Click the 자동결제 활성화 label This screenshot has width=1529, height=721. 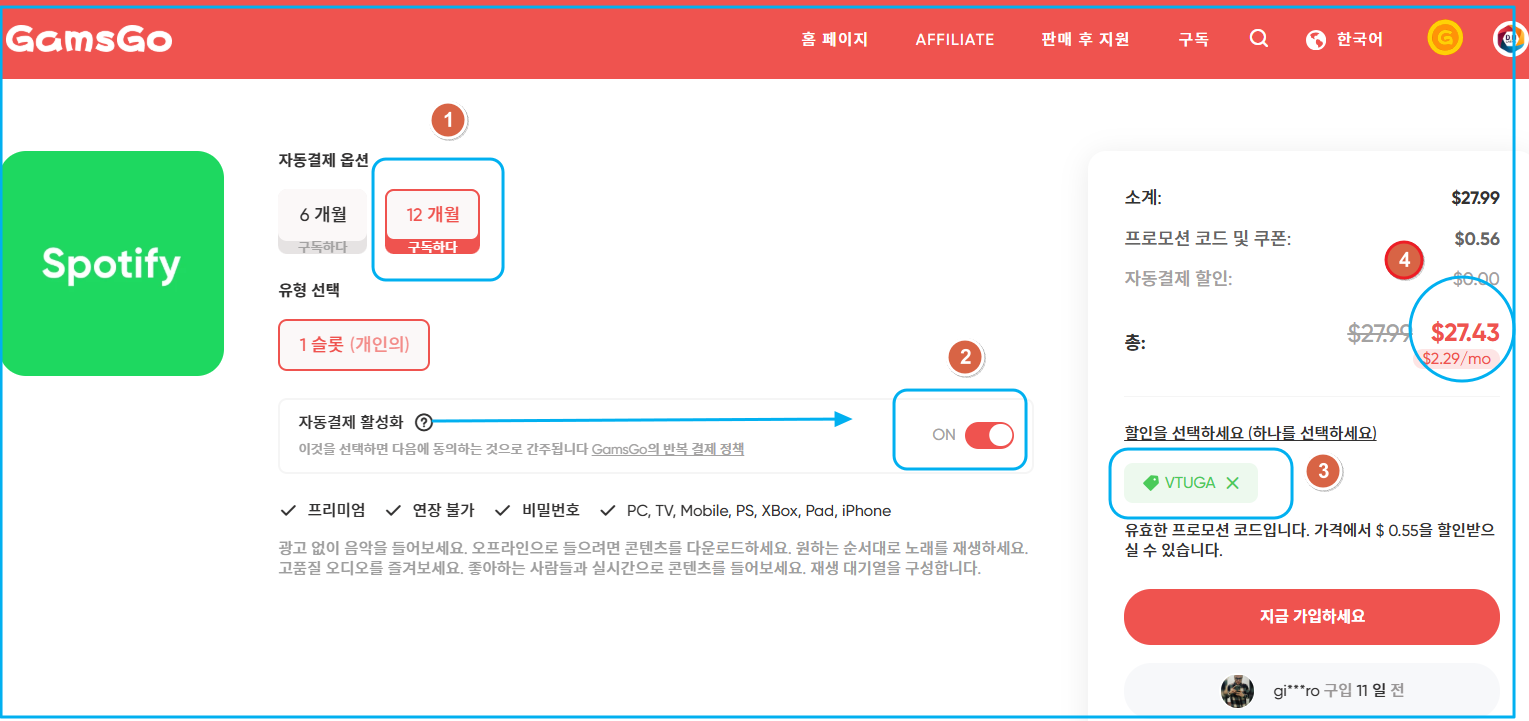click(x=351, y=422)
